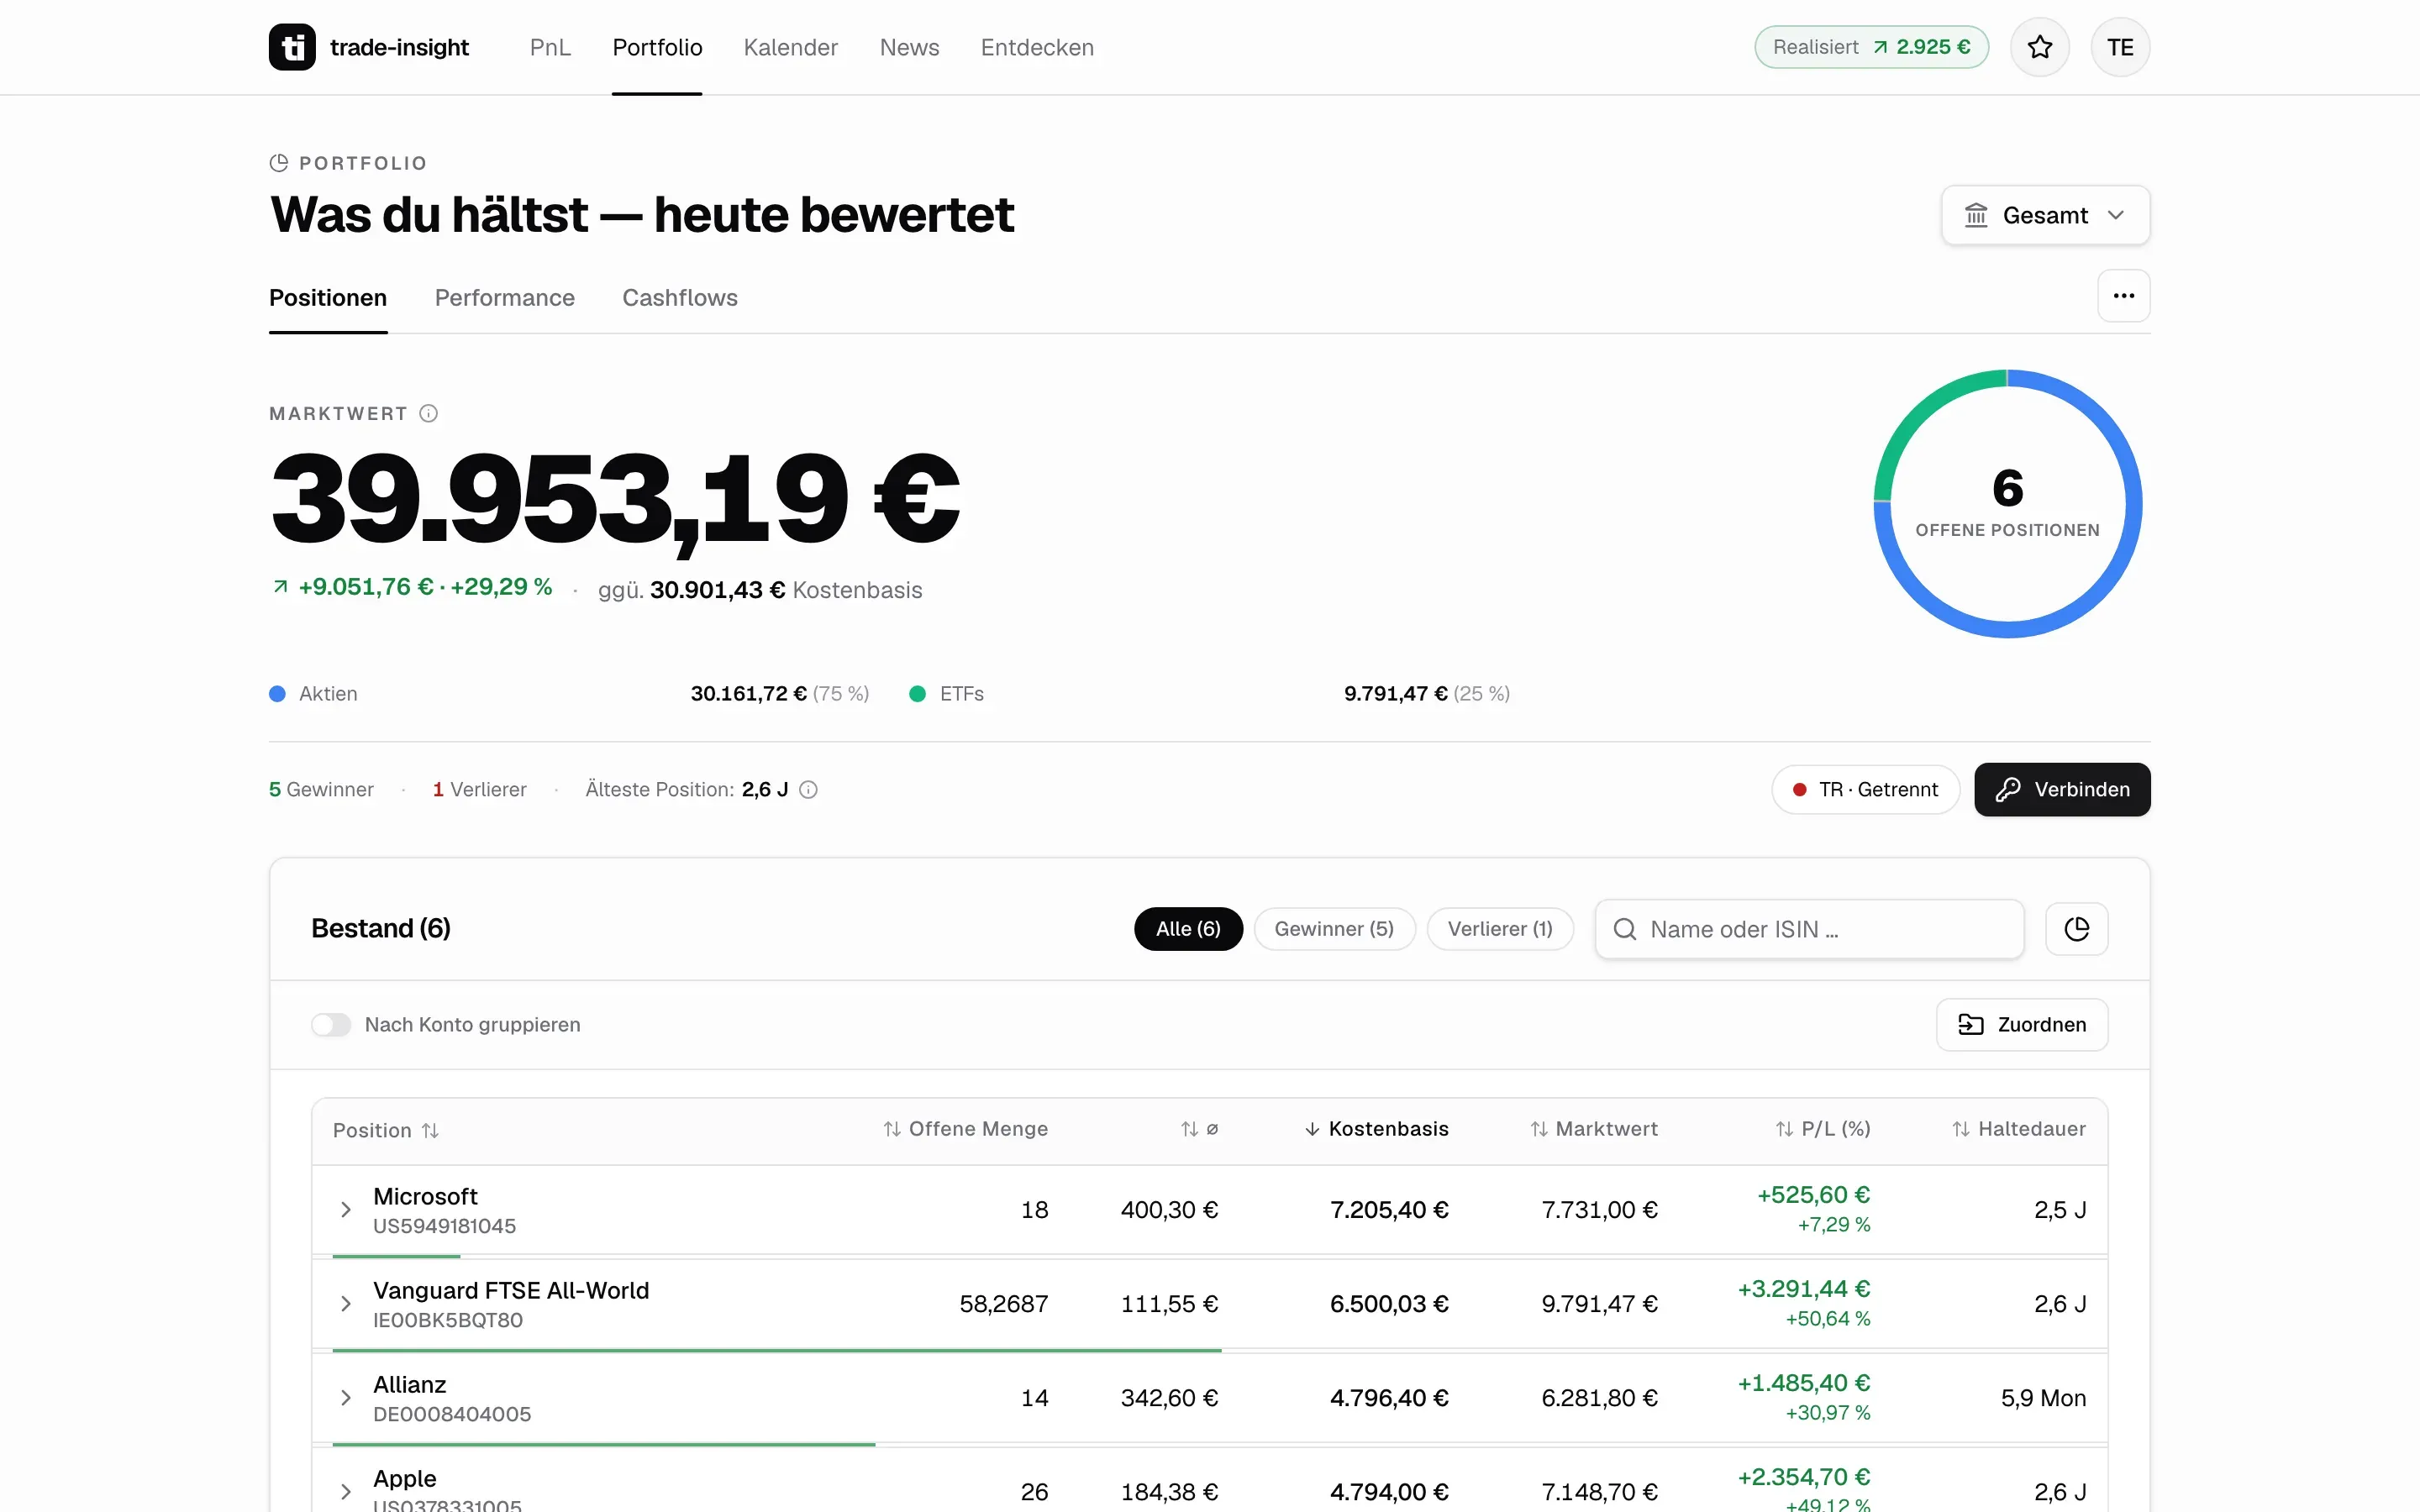The height and width of the screenshot is (1512, 2420).
Task: Click the donut chart of open positions
Action: (2007, 504)
